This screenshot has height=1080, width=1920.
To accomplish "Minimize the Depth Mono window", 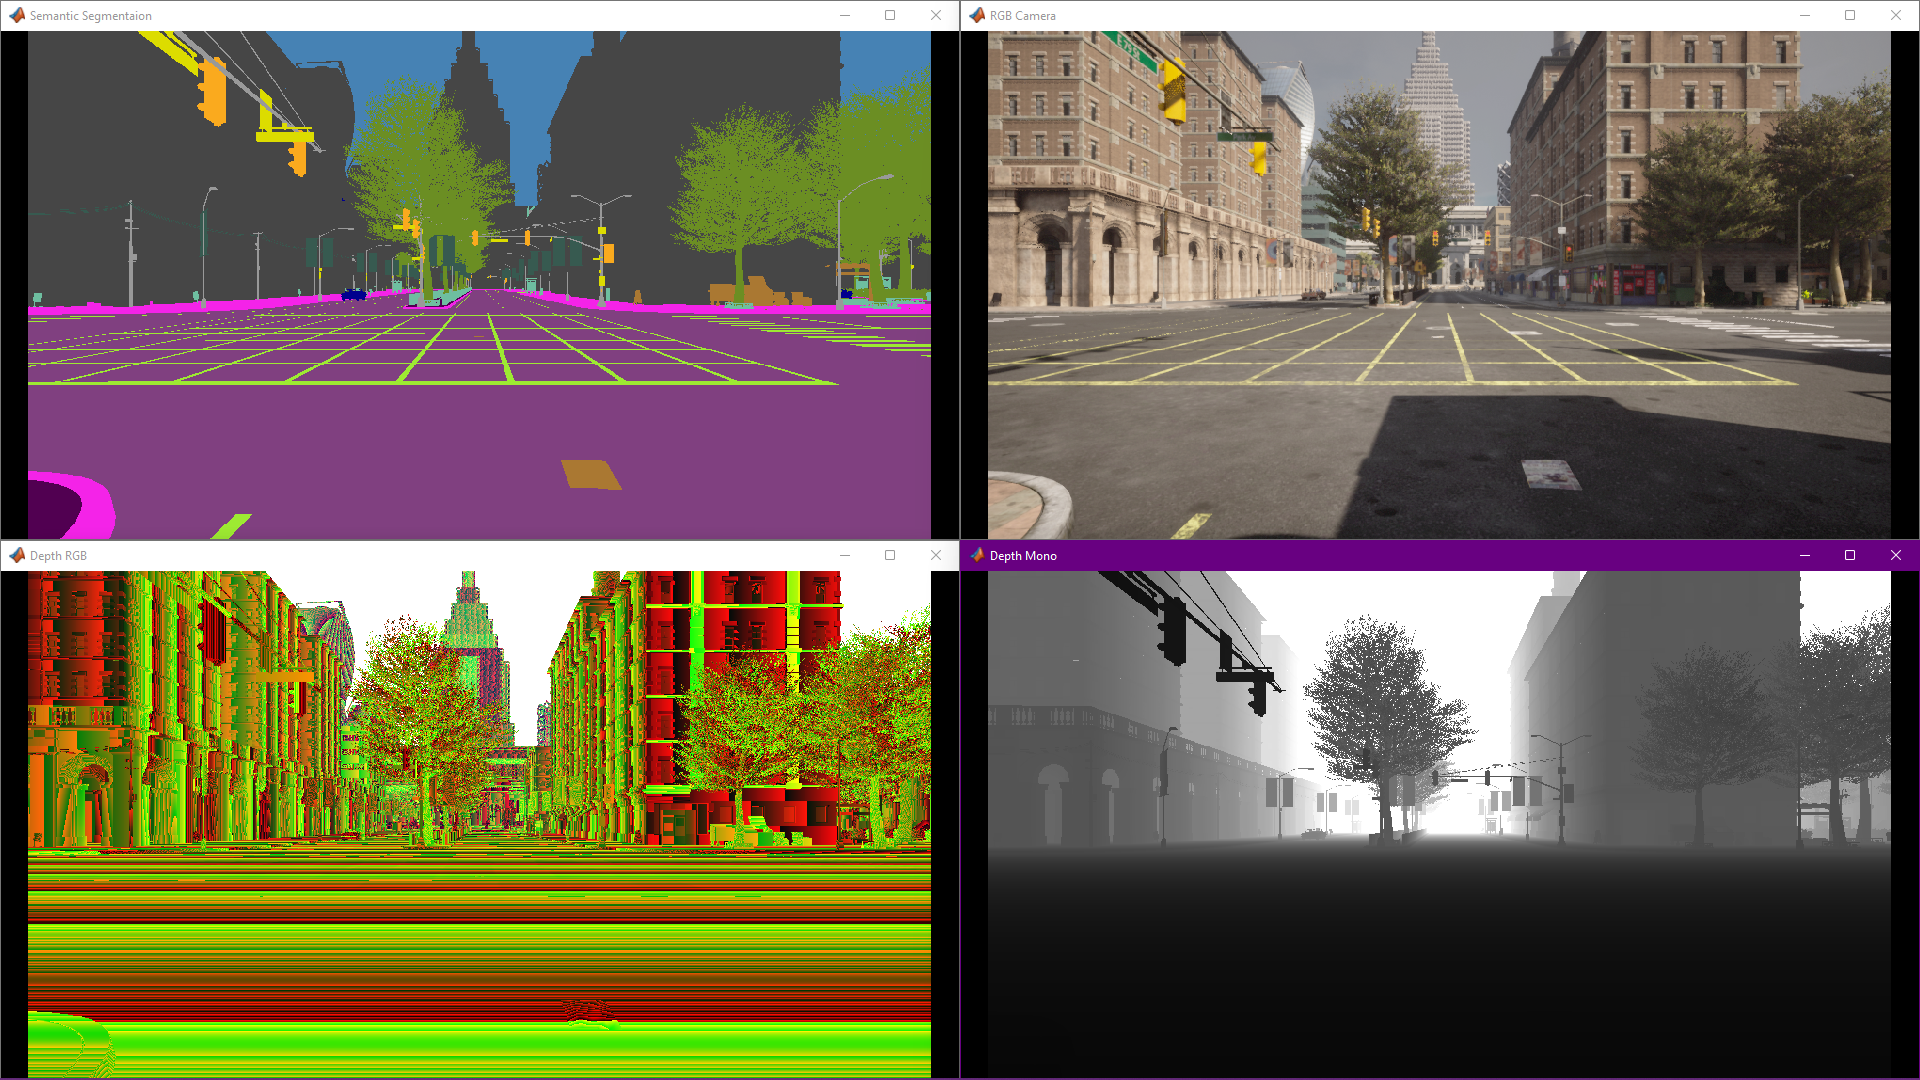I will [1805, 555].
